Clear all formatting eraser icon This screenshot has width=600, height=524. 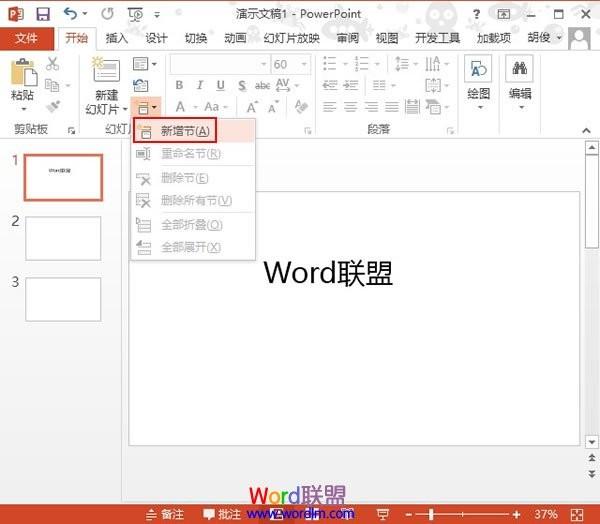301,107
